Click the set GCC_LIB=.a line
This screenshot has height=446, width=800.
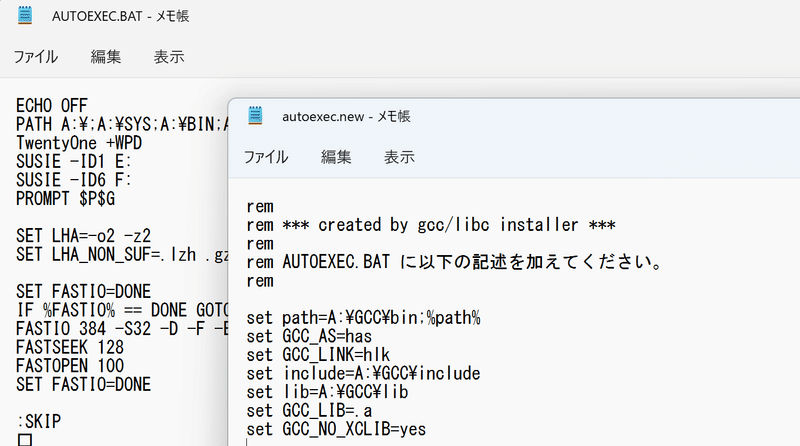pyautogui.click(x=309, y=411)
